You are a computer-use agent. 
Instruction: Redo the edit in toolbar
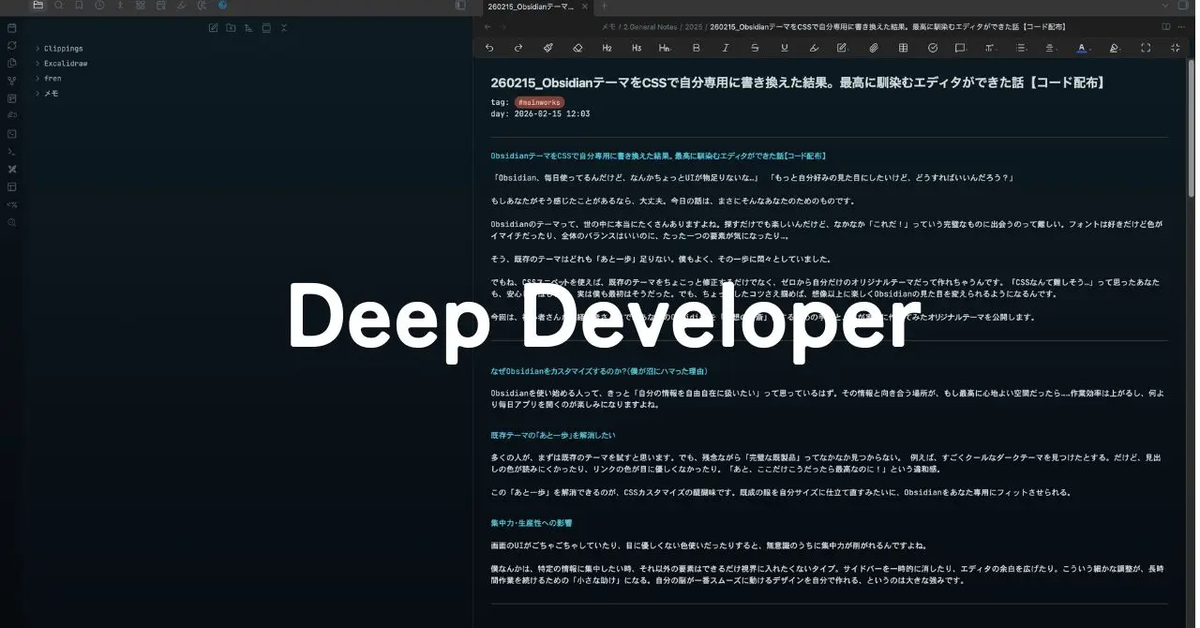pos(518,47)
